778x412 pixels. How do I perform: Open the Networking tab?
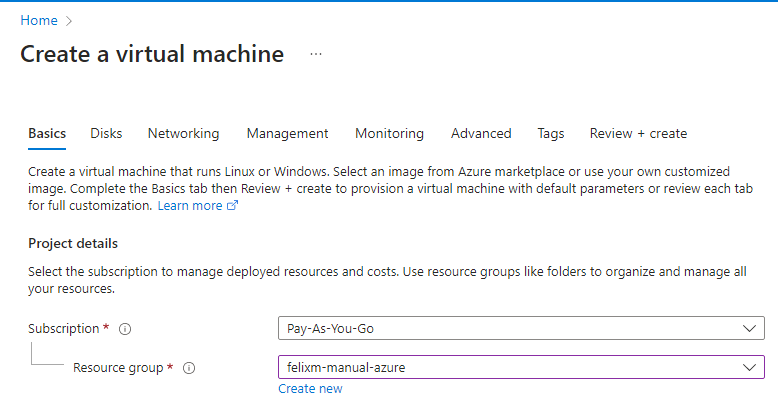click(184, 134)
